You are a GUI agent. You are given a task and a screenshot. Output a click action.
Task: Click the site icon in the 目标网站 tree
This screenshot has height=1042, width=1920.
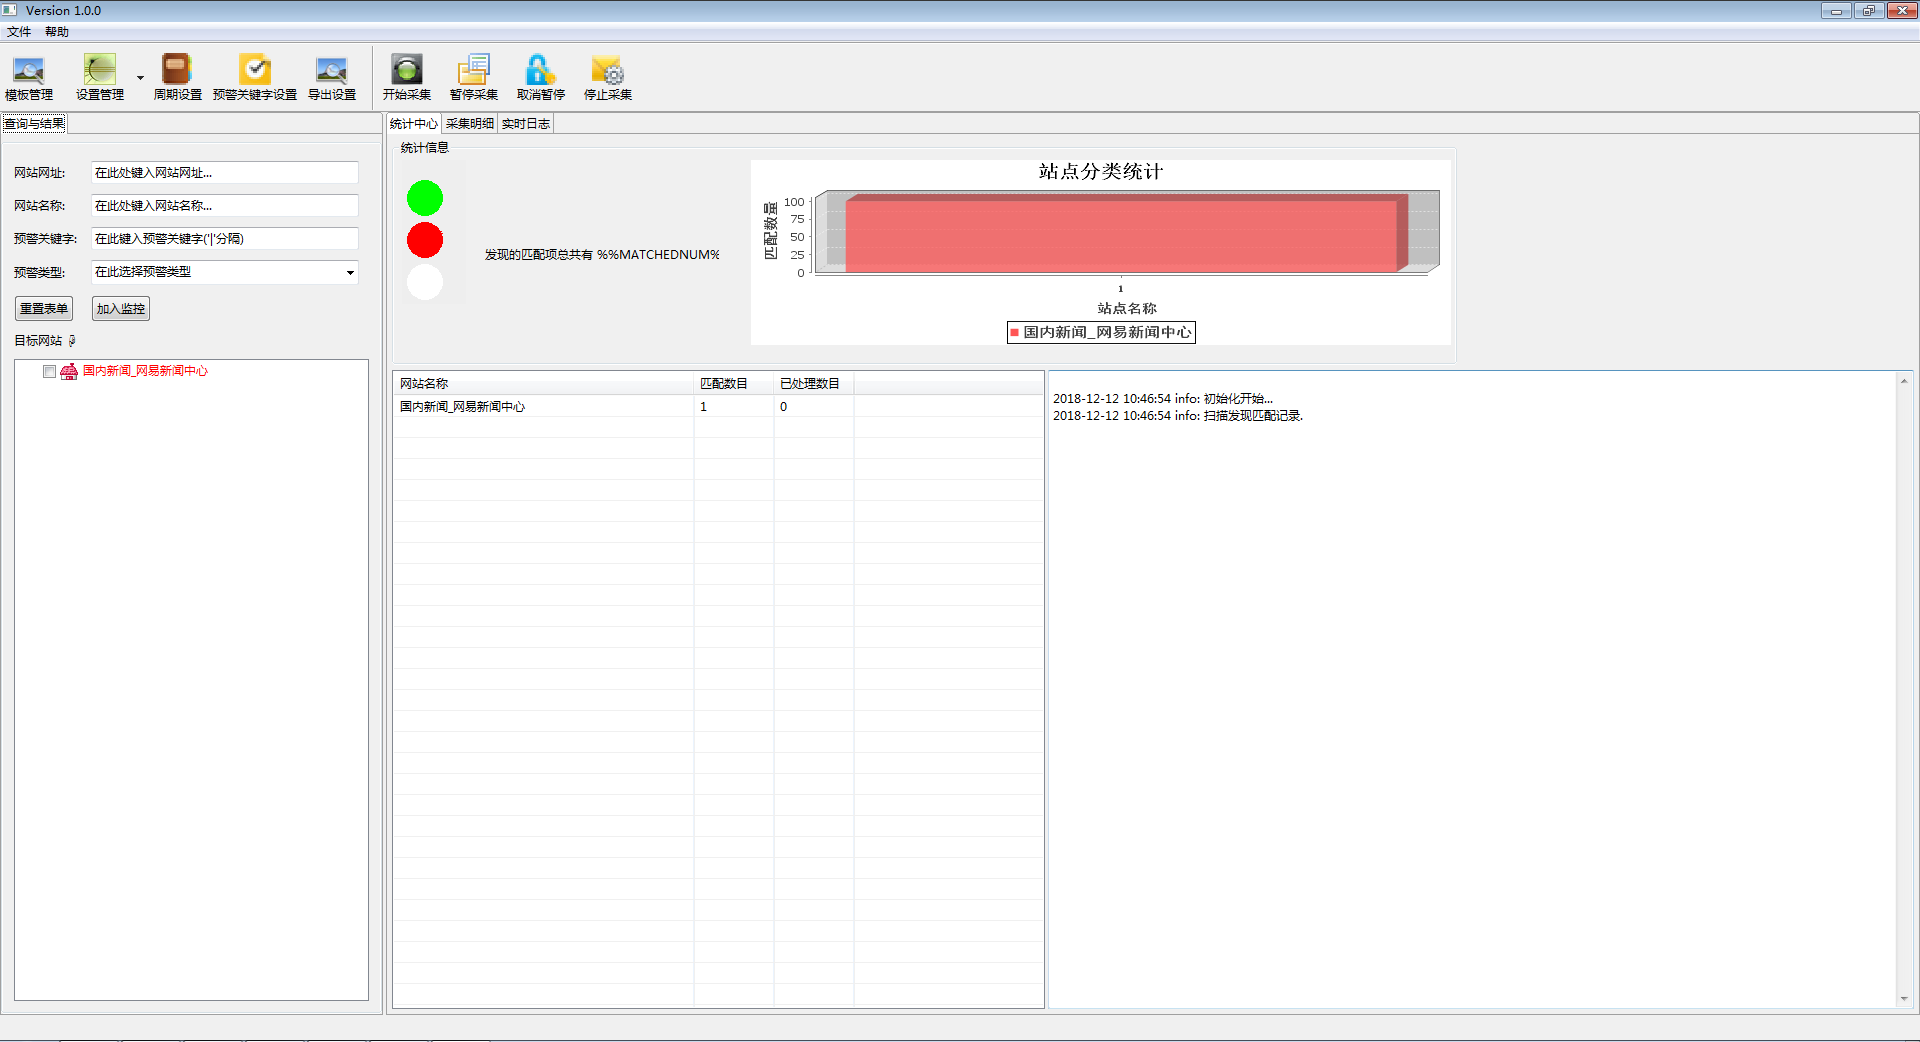[69, 372]
